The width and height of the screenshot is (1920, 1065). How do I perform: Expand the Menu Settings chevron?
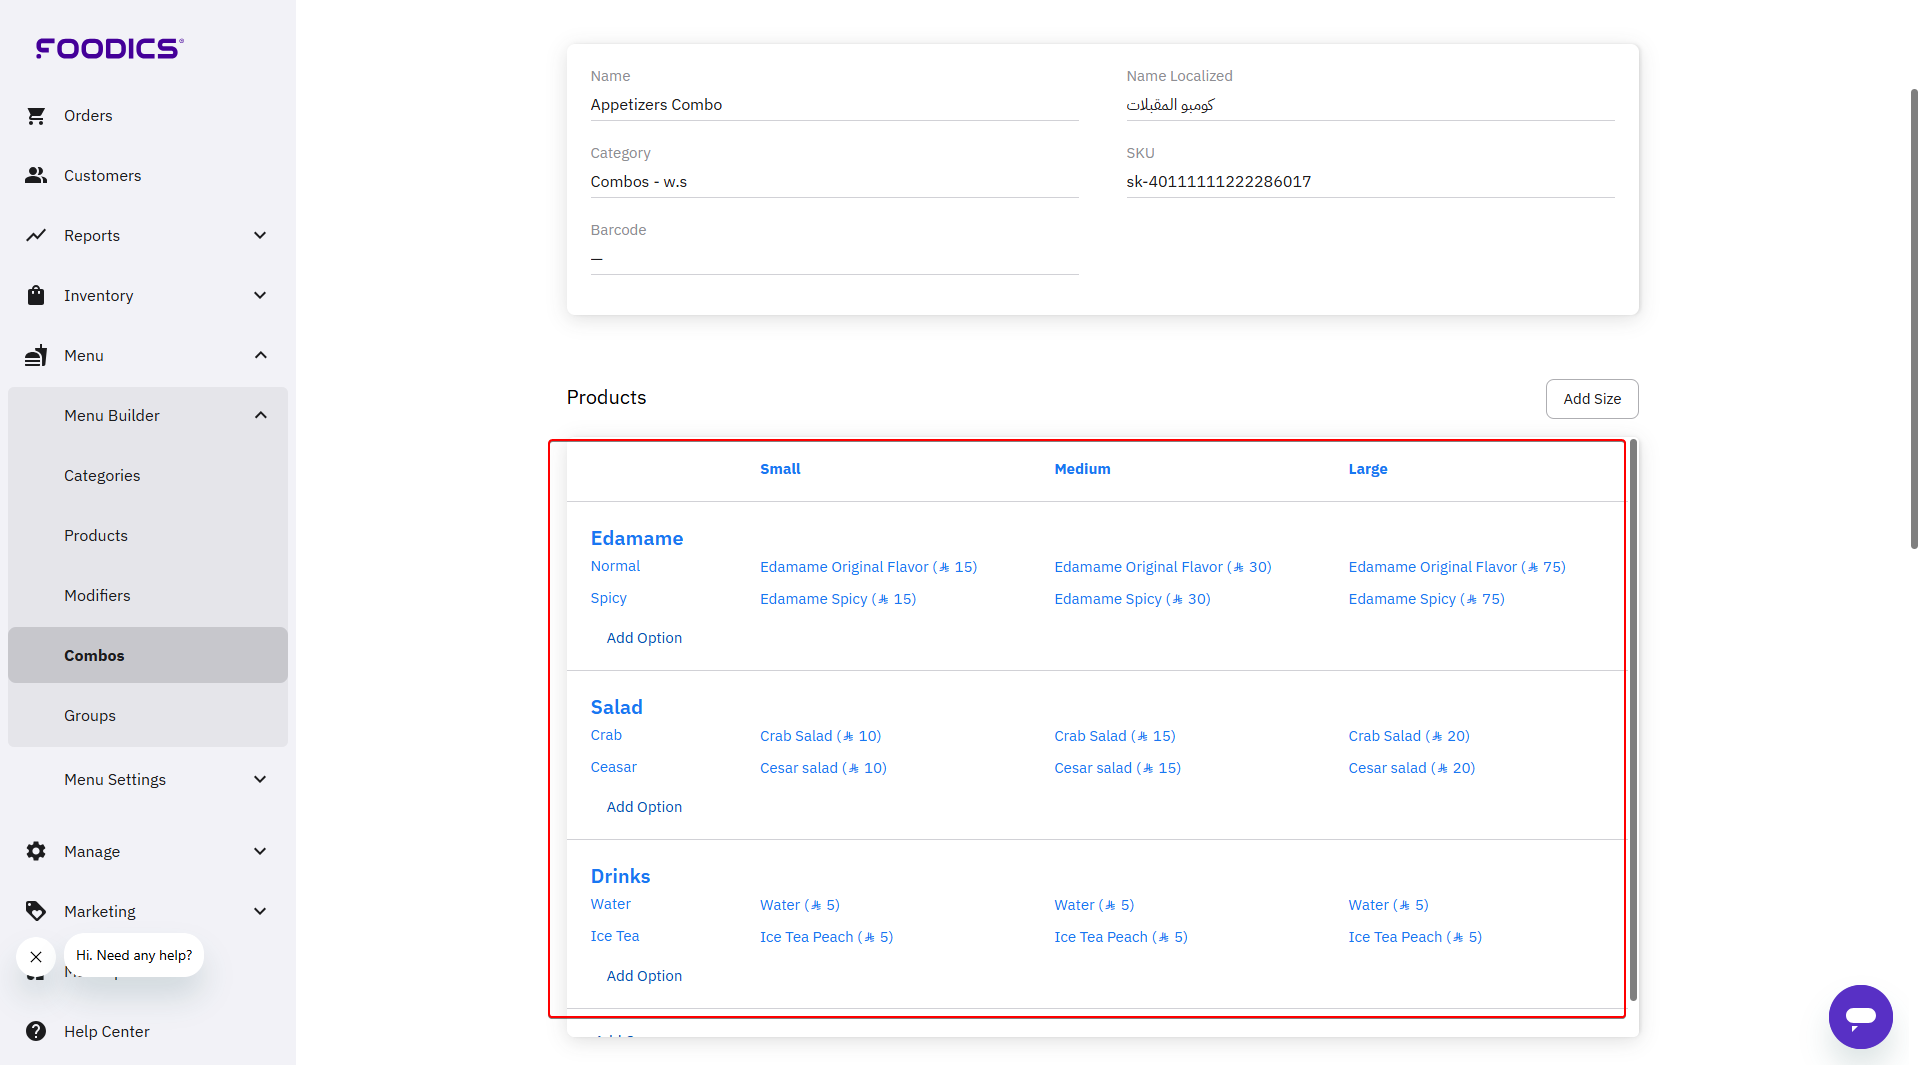[x=260, y=780]
